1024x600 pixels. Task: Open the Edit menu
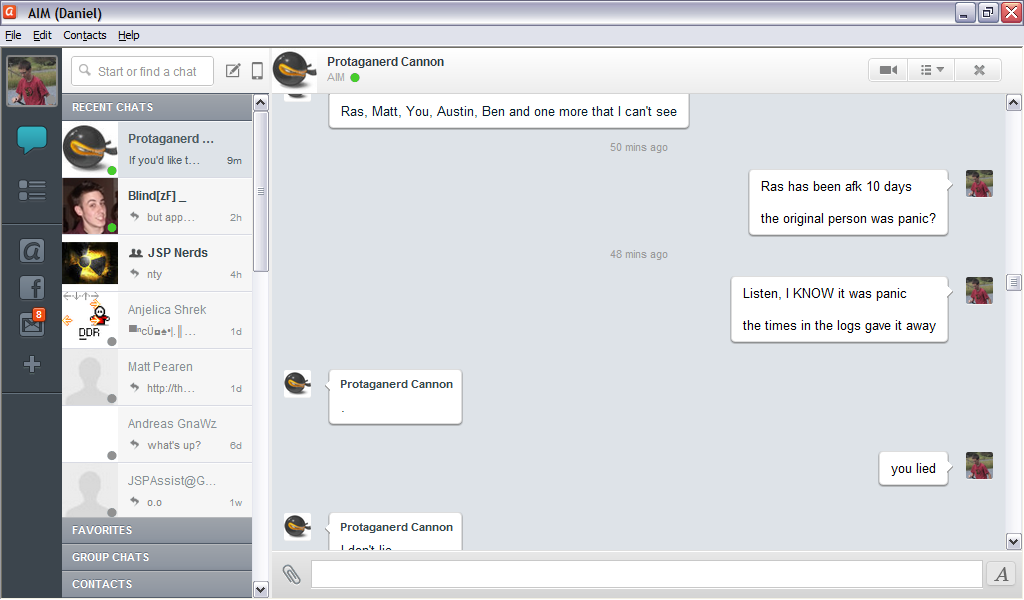(x=42, y=35)
